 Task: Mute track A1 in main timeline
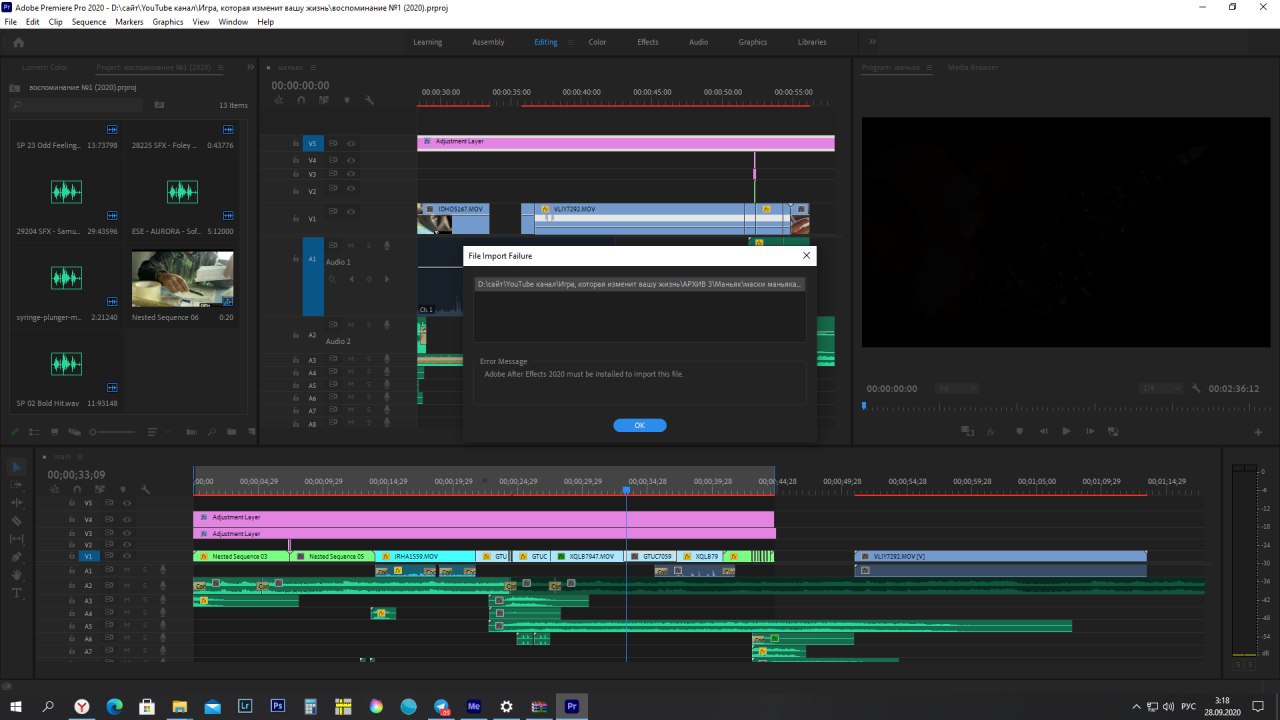(x=127, y=570)
